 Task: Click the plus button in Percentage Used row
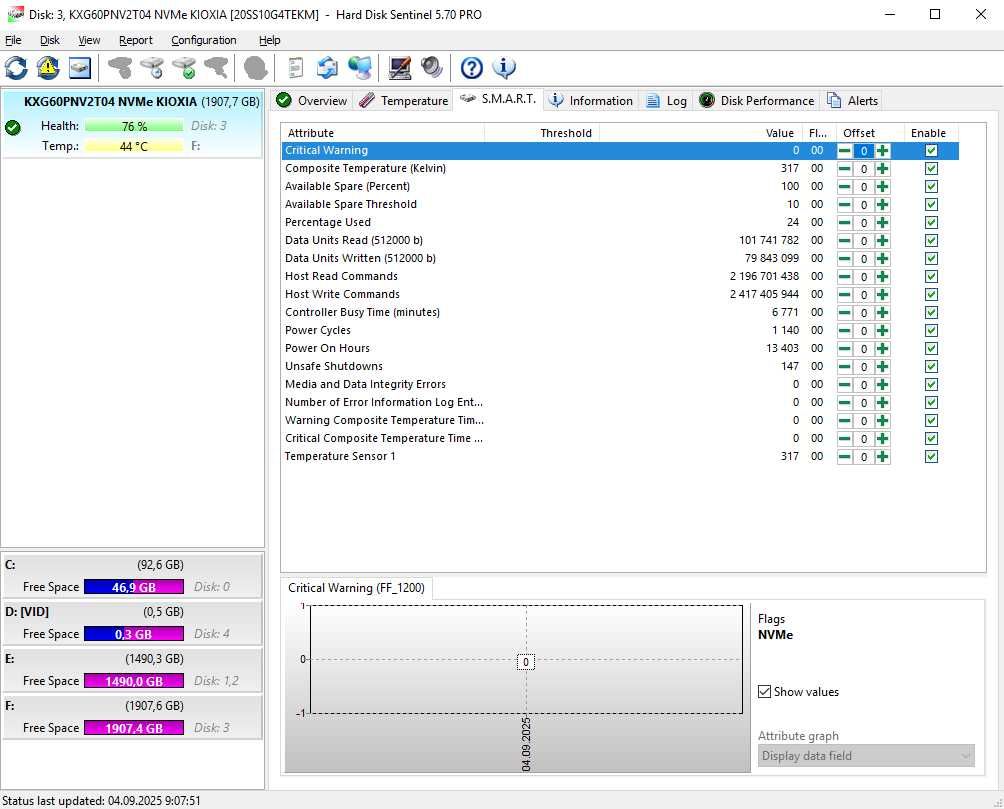(x=882, y=222)
